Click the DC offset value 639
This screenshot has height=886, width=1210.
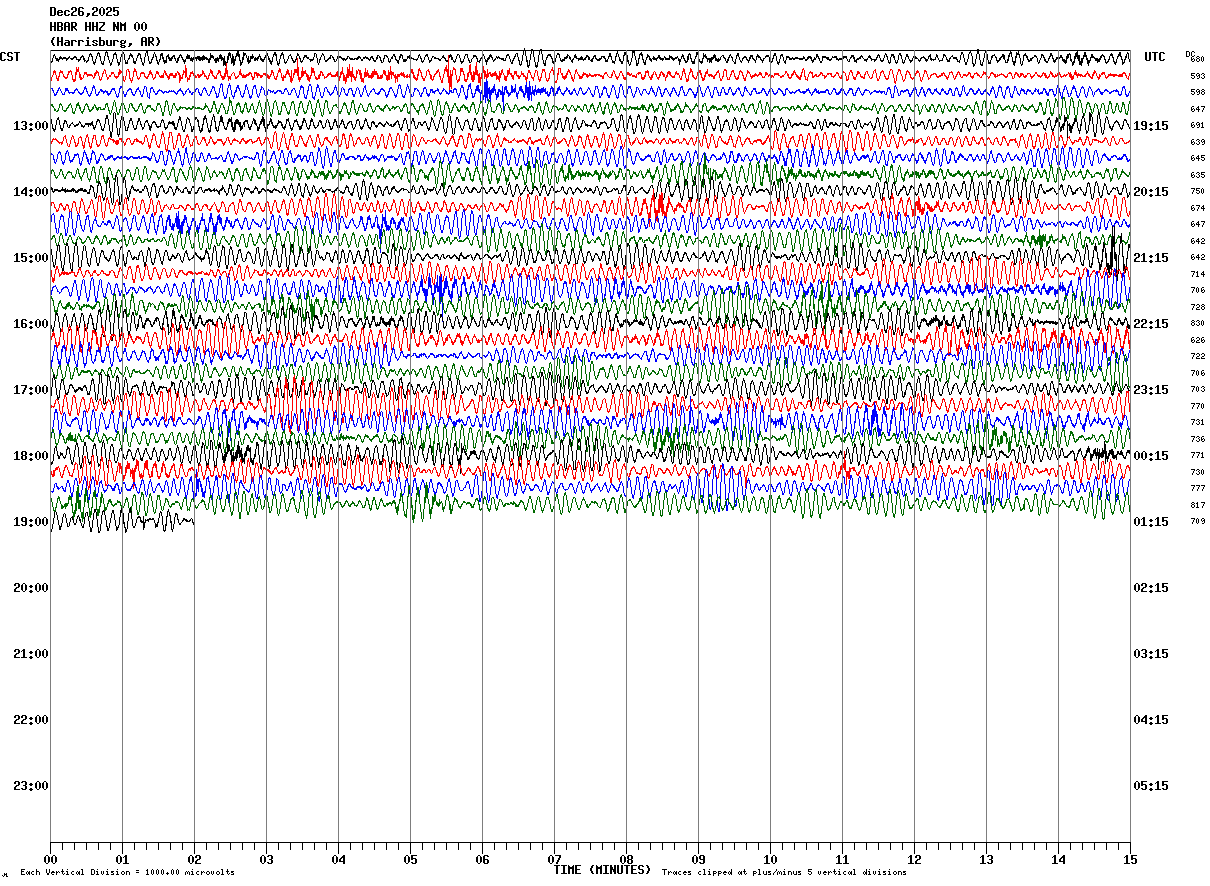coord(1197,142)
